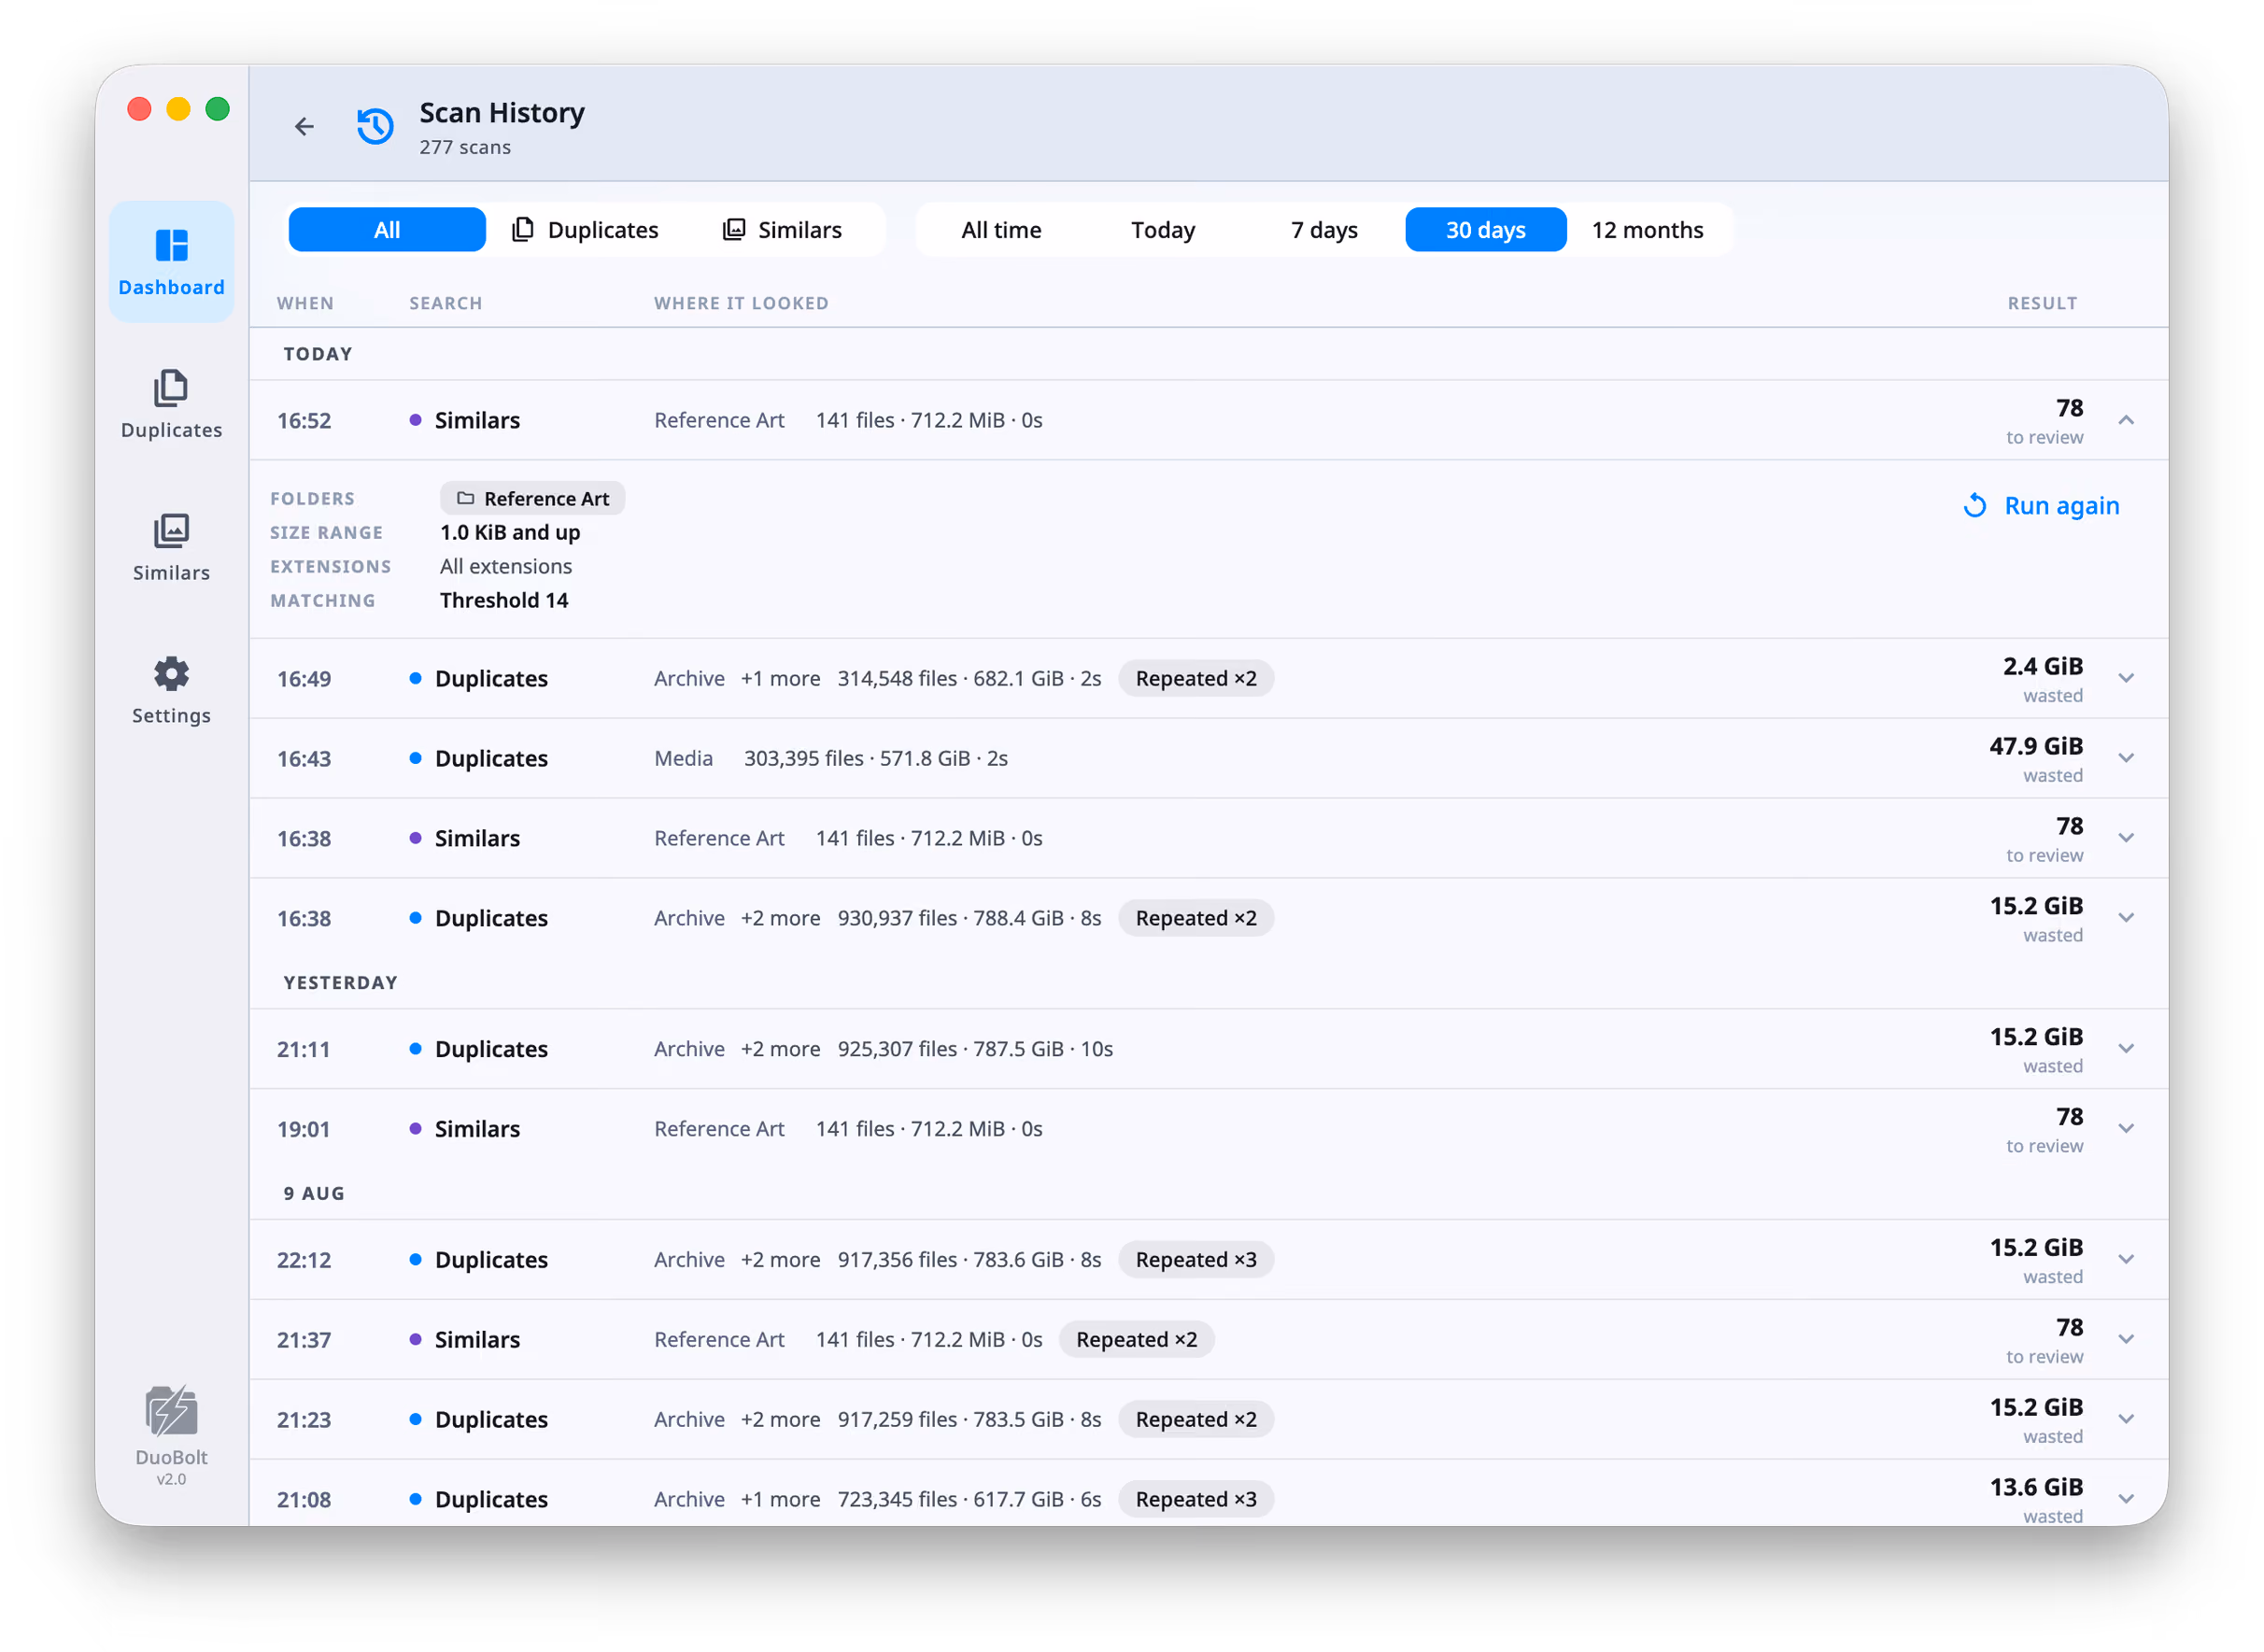Click Repeated ×3 badge on 21:08 scan
The height and width of the screenshot is (1652, 2264).
coord(1196,1500)
